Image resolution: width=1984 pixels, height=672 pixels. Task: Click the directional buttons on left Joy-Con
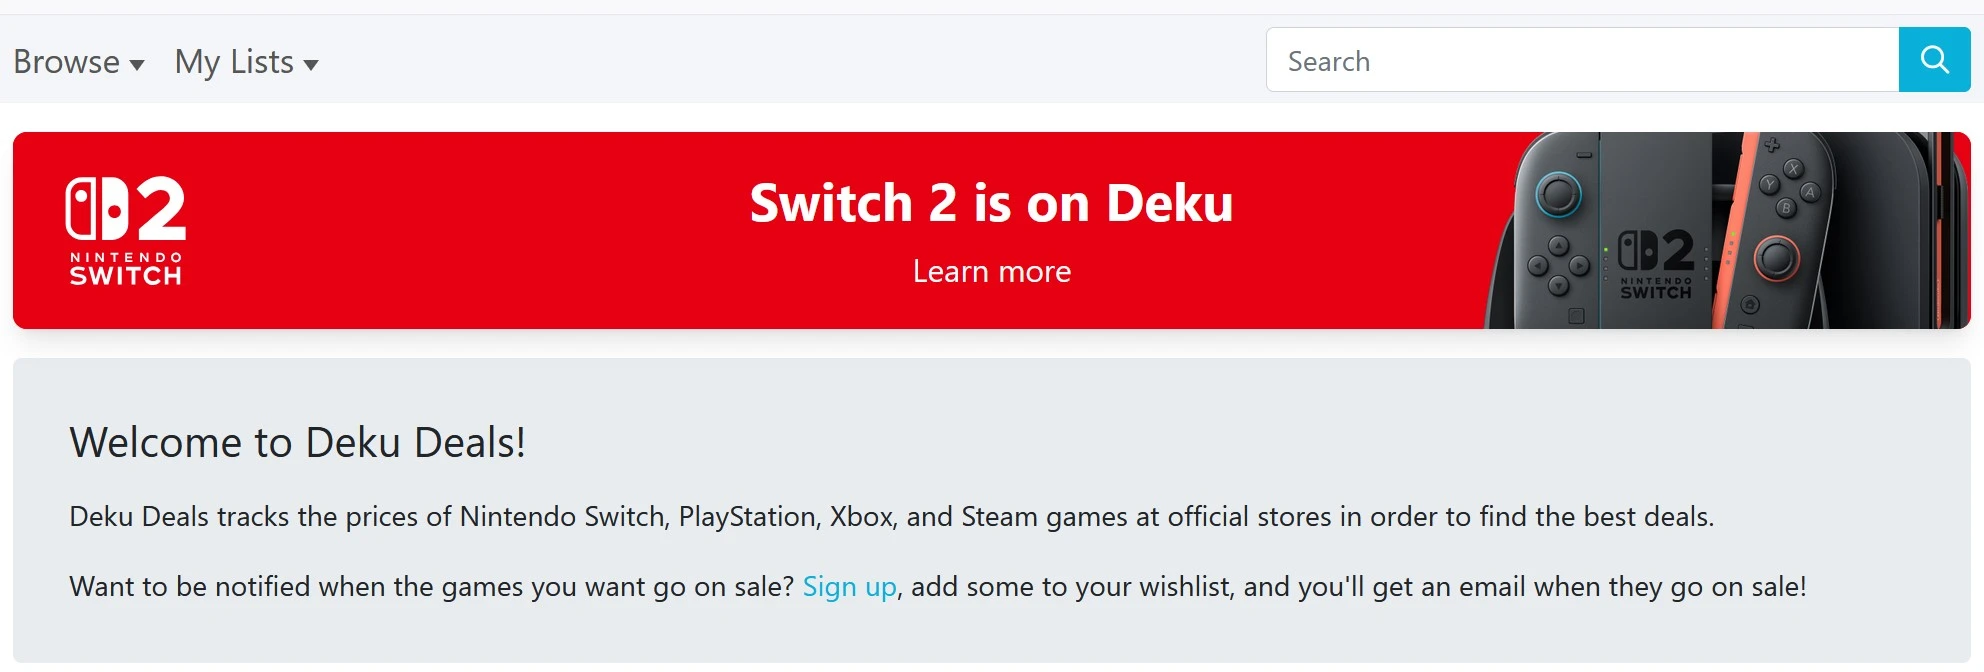[1558, 266]
